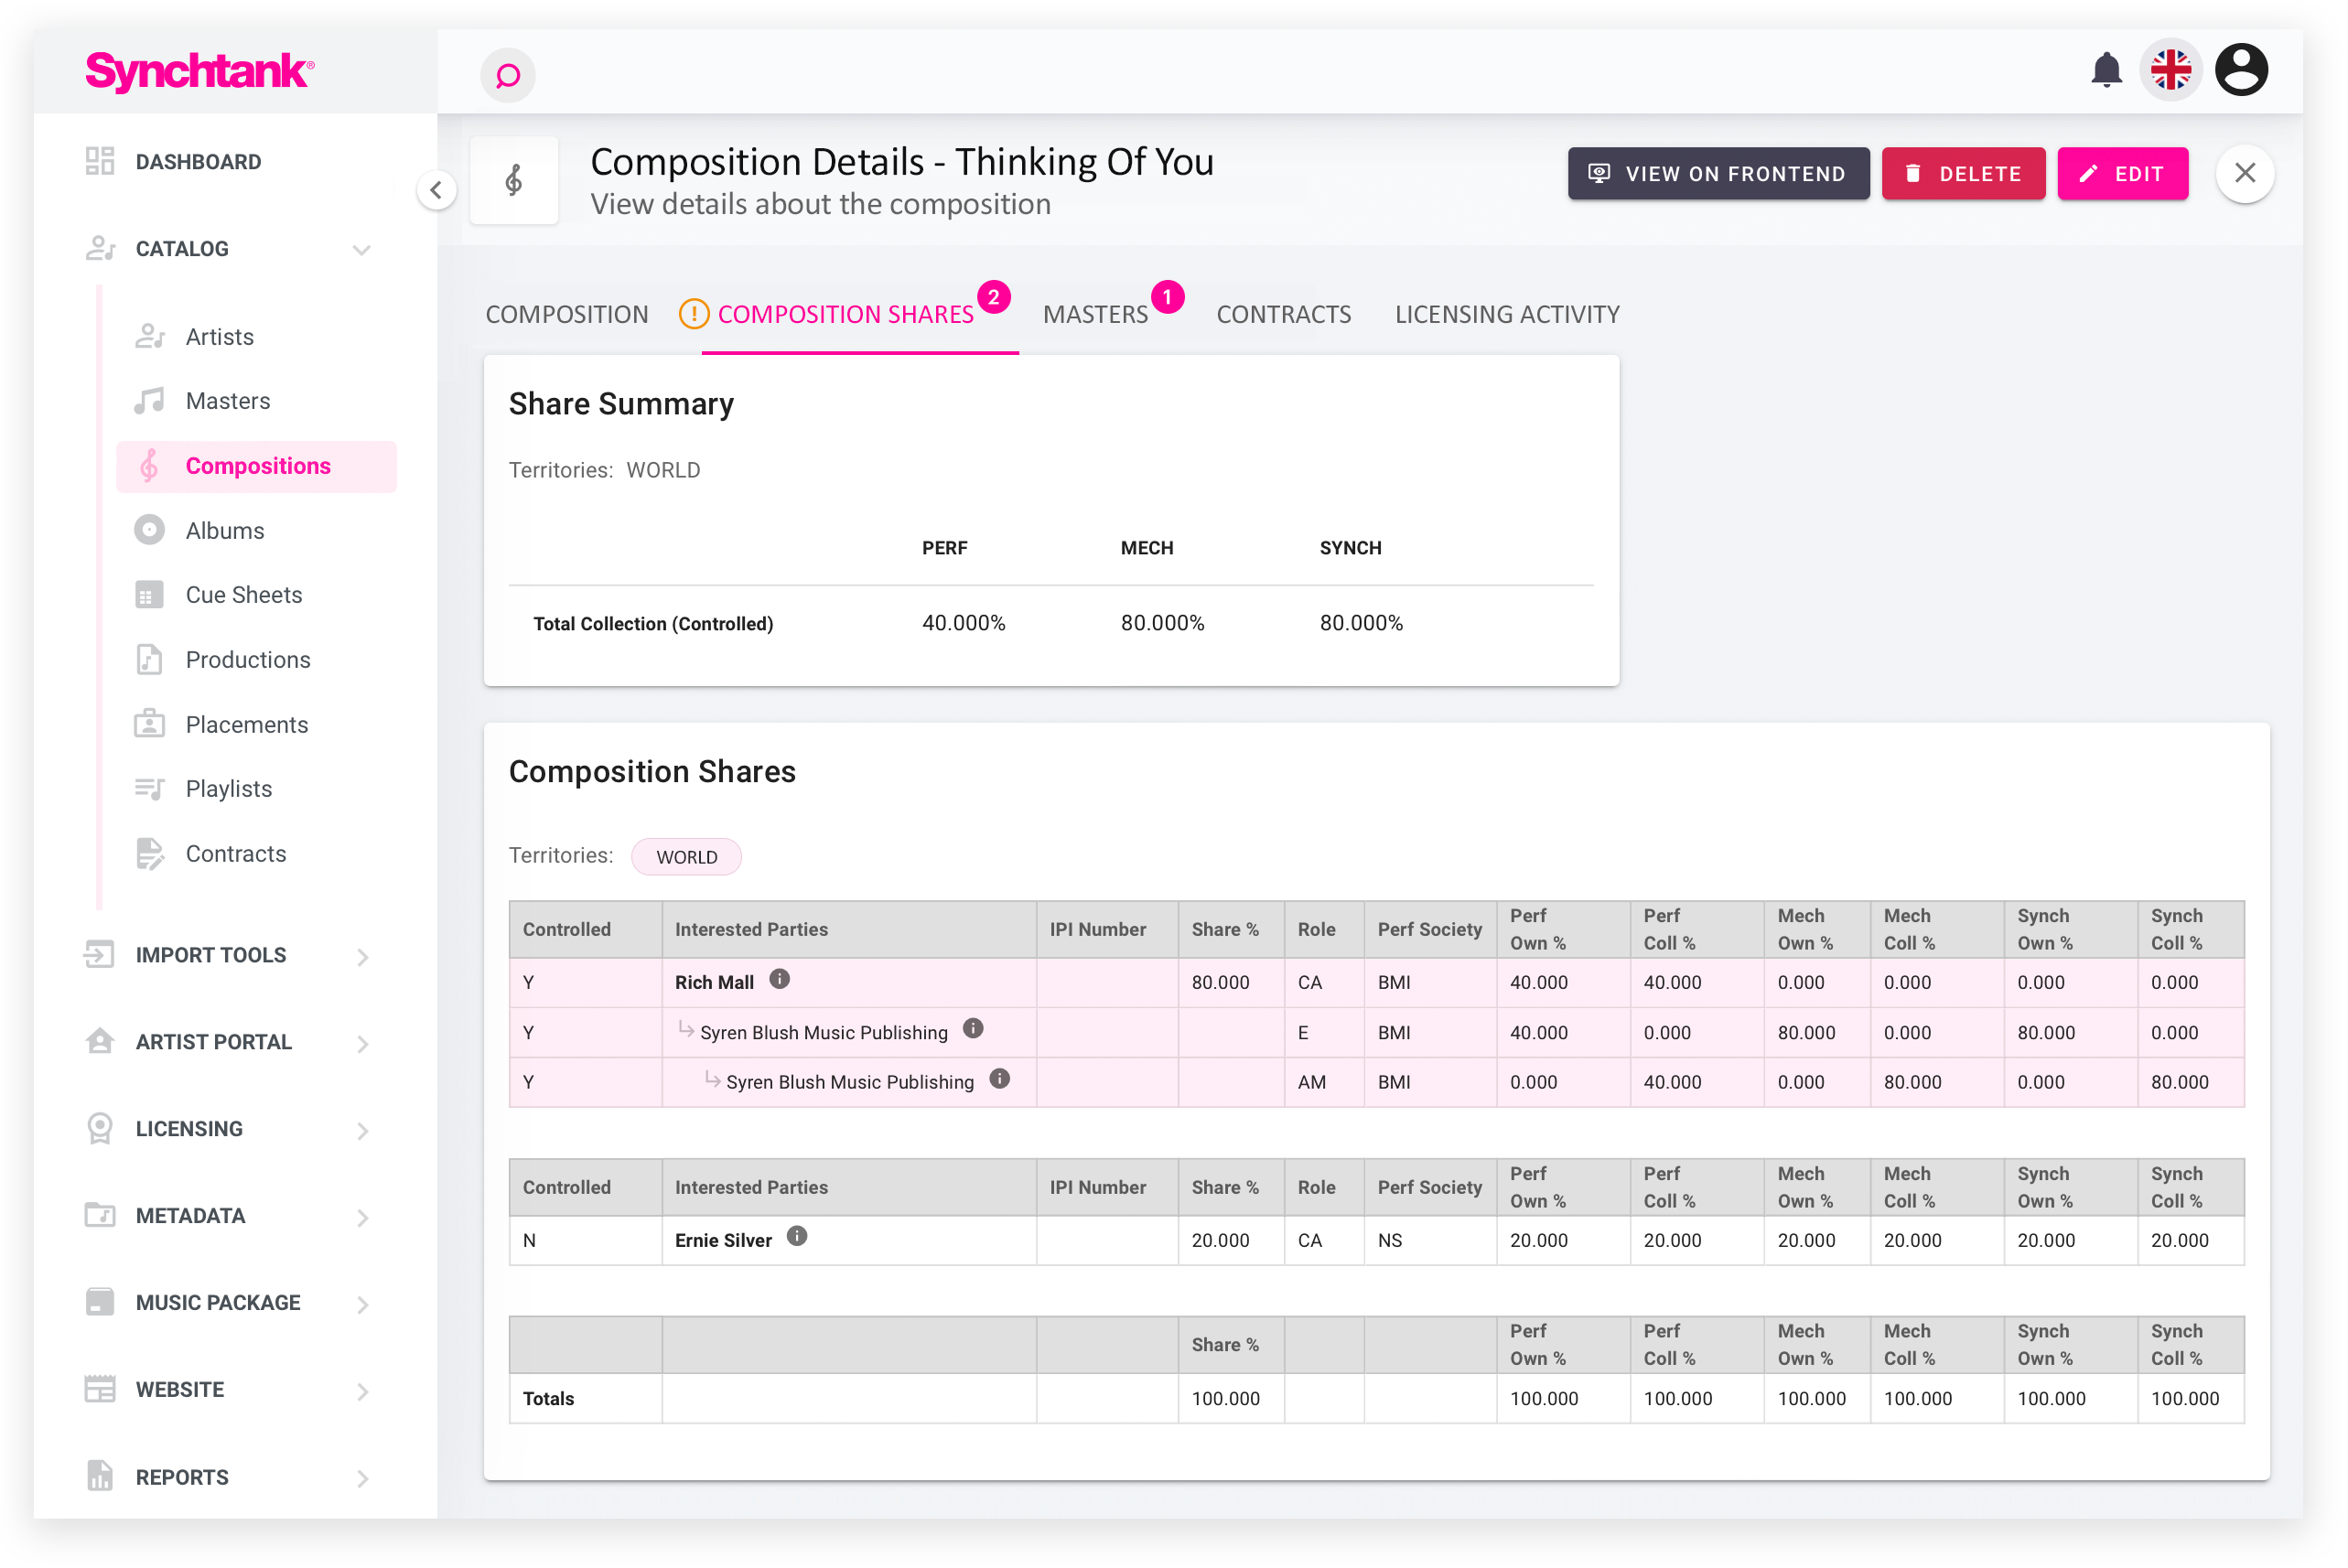Open the Licensing Activity tab

point(1506,314)
